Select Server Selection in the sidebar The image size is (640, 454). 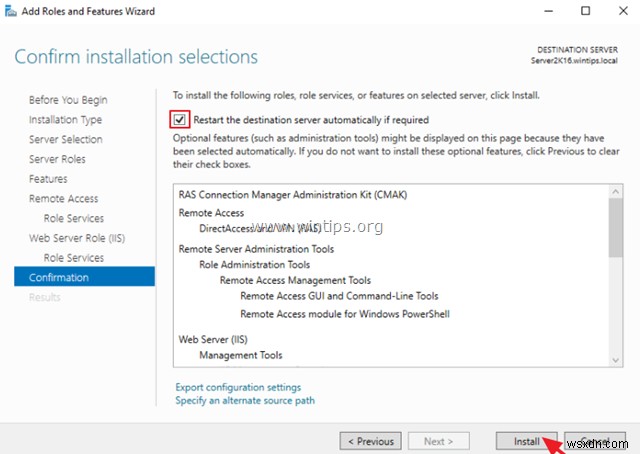click(65, 139)
